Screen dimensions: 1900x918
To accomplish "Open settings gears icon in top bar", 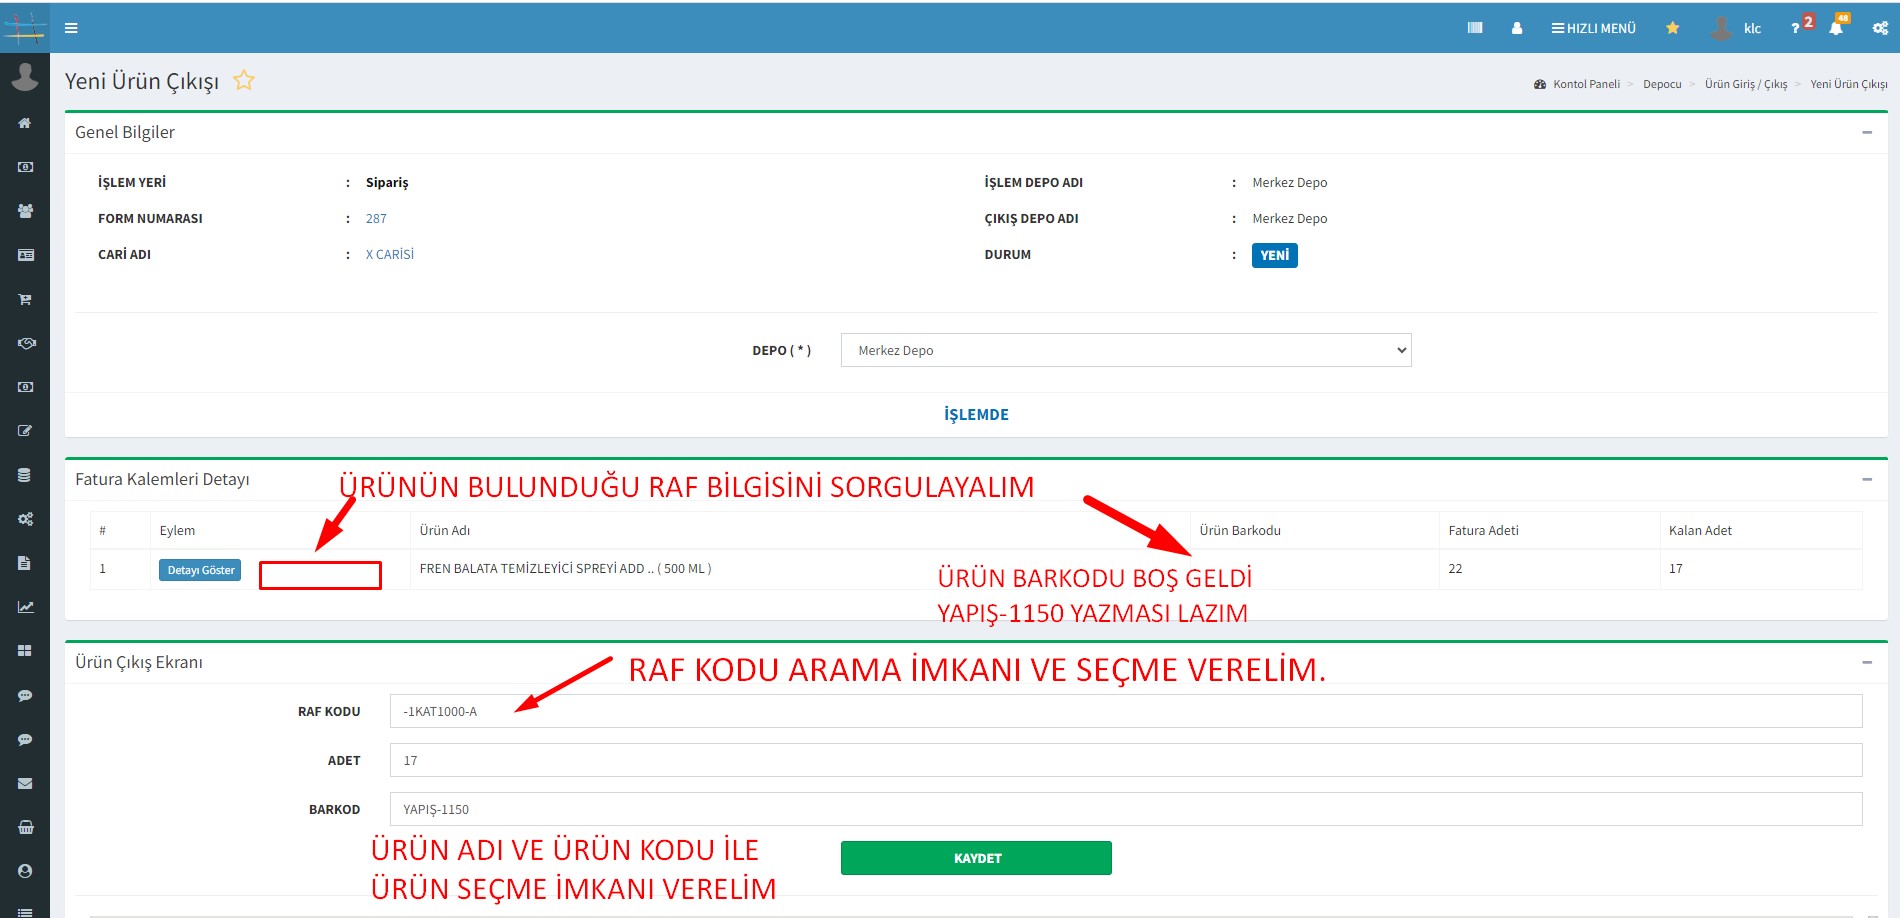I will (x=1880, y=28).
